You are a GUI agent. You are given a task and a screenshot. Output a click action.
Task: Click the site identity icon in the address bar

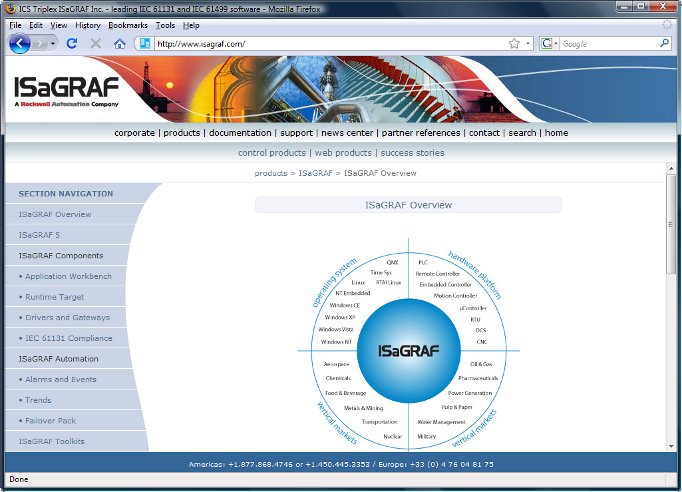point(145,44)
